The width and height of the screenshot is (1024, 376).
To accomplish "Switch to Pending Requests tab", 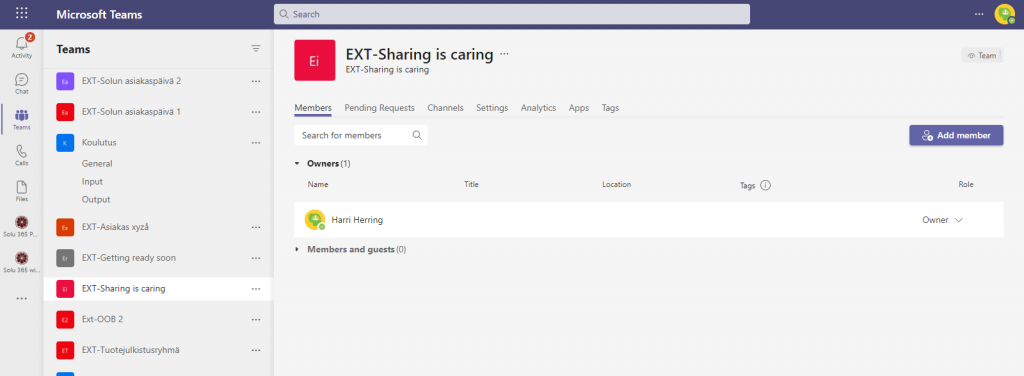I will tap(379, 108).
